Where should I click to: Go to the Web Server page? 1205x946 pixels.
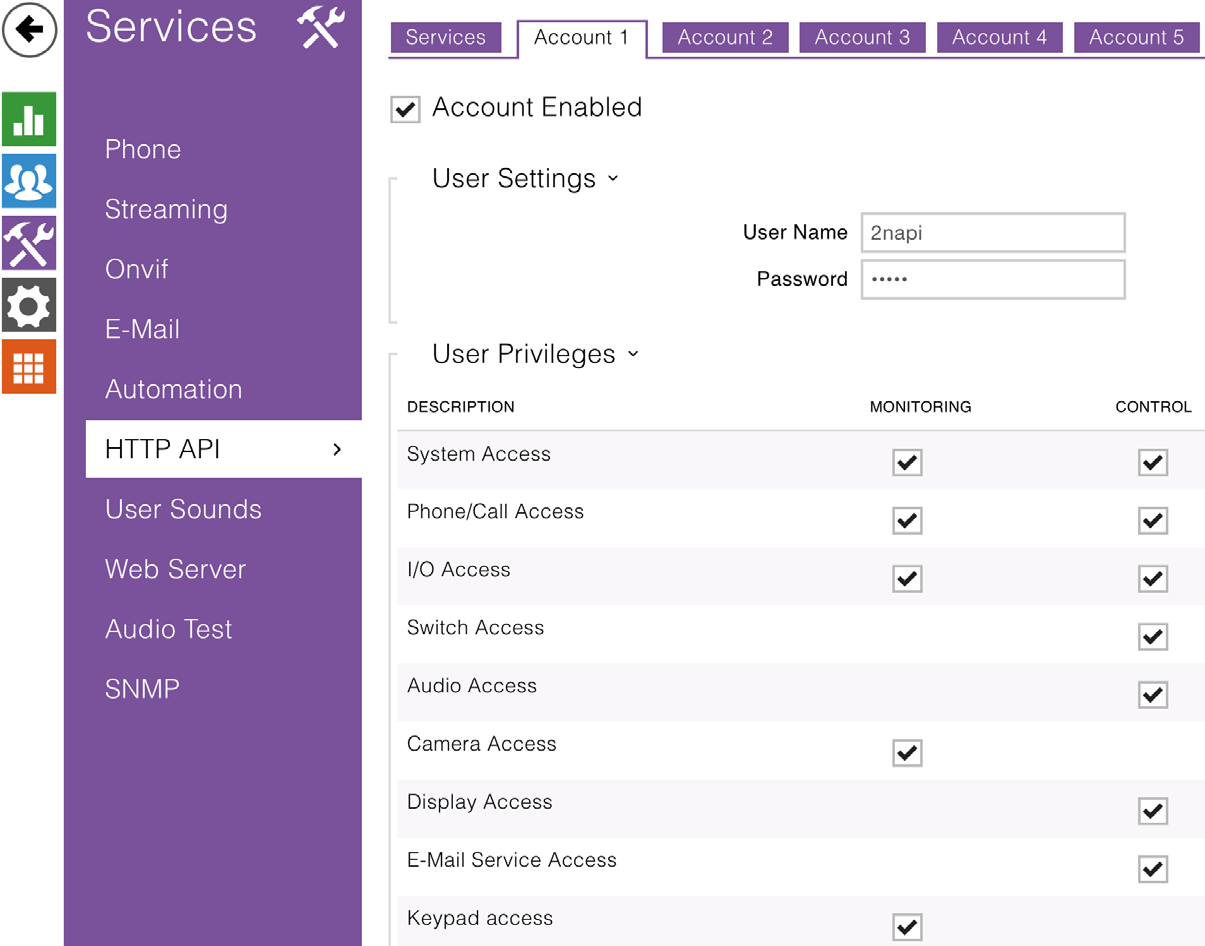(x=175, y=569)
